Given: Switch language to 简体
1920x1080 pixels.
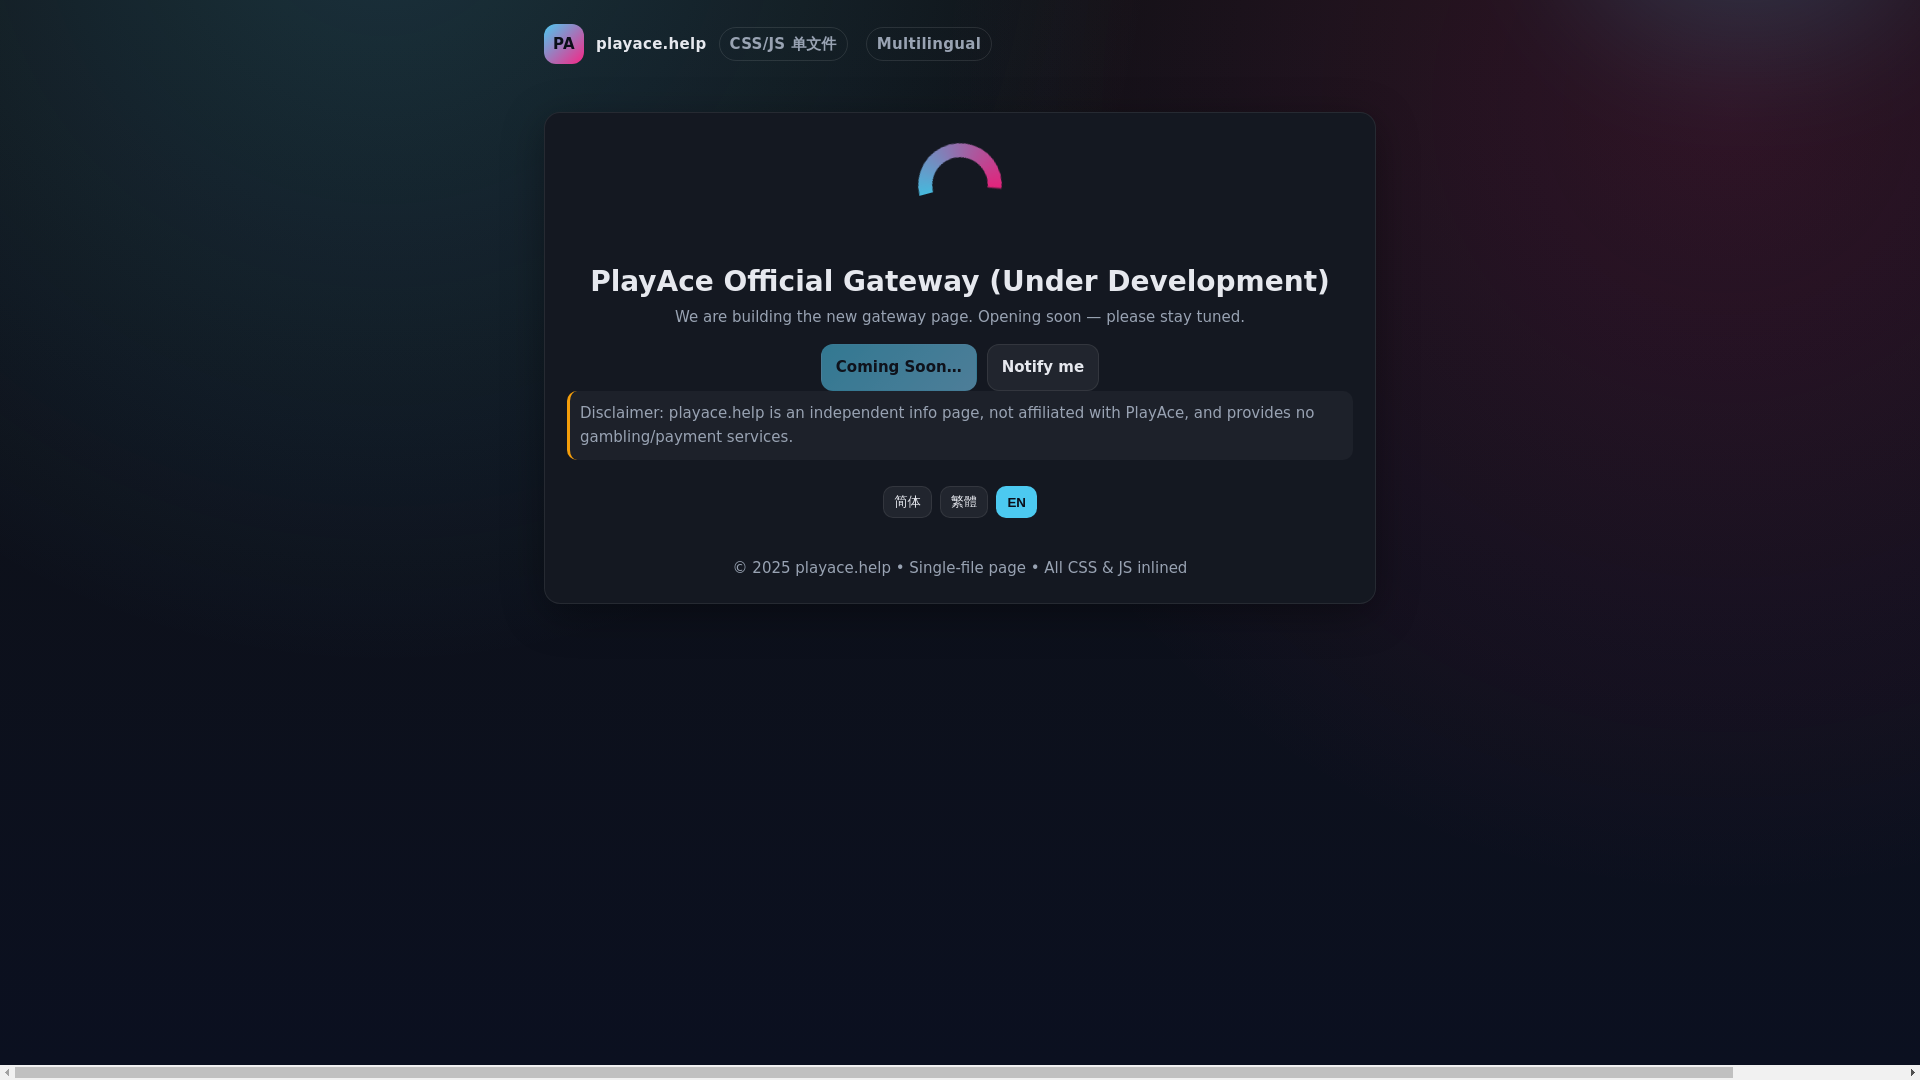Looking at the screenshot, I should click(x=907, y=502).
